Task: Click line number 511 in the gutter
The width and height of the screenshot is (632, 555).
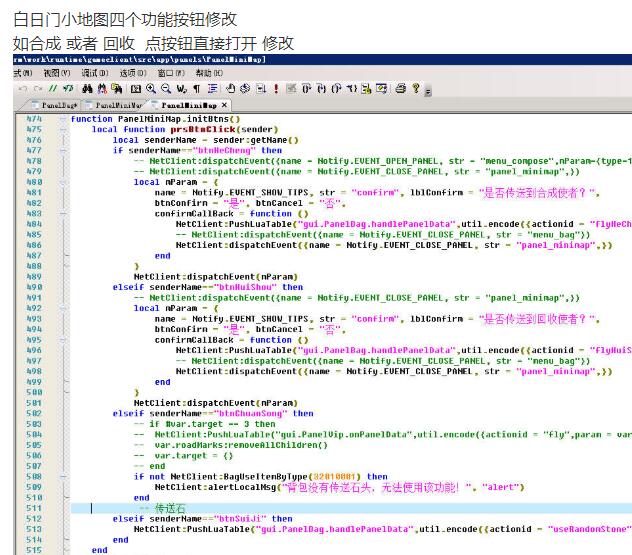Action: [x=34, y=508]
